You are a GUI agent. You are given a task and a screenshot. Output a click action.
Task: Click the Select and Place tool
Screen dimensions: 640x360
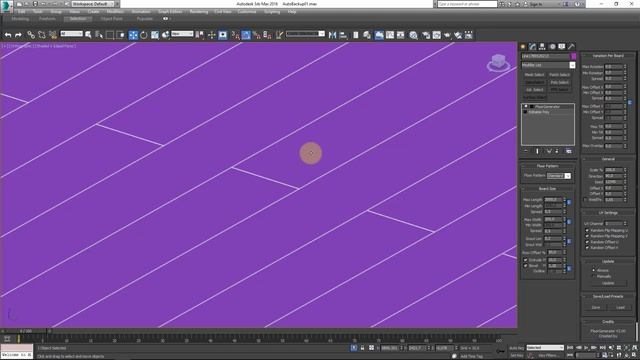[x=165, y=35]
